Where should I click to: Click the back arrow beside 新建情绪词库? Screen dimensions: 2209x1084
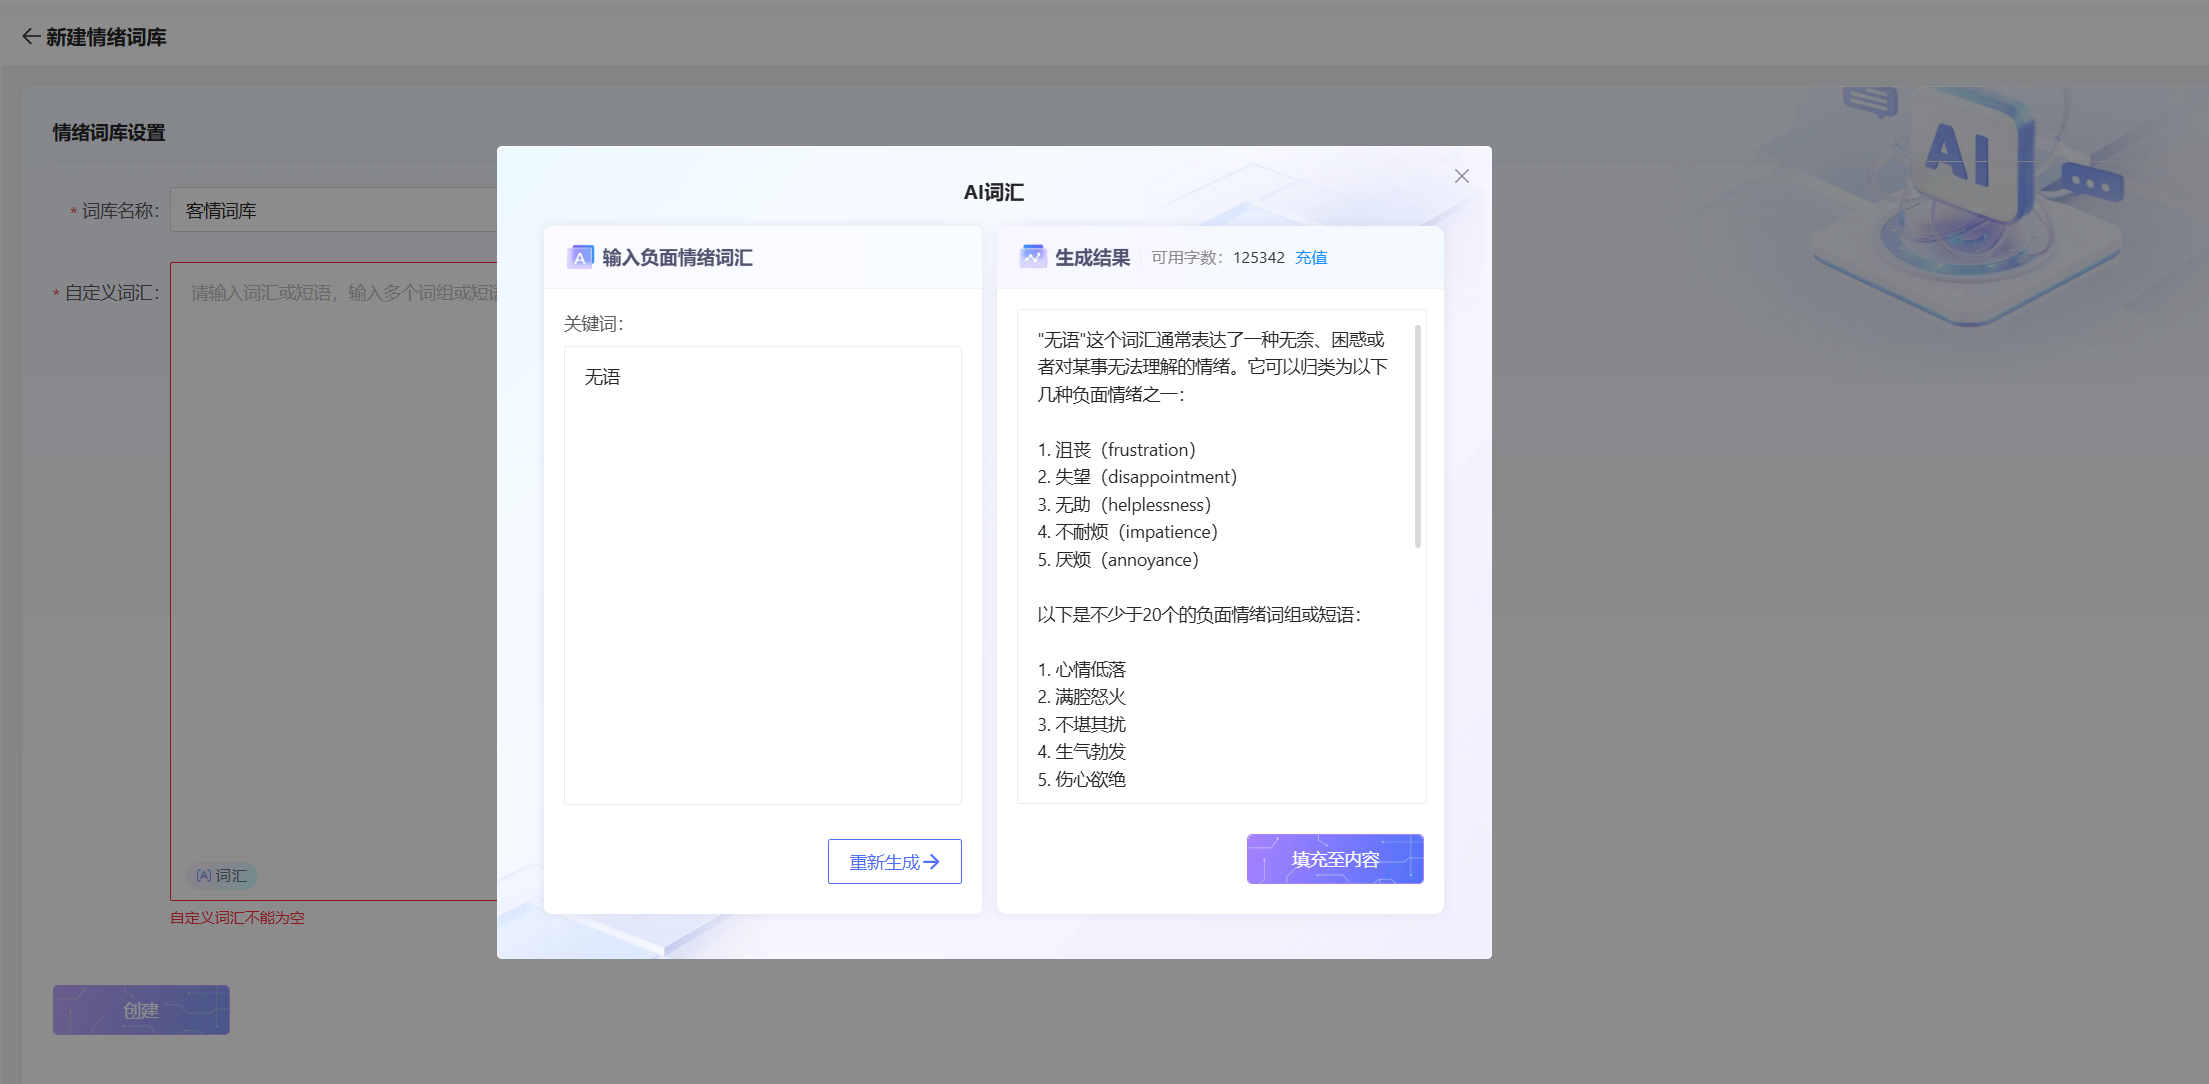pyautogui.click(x=31, y=37)
